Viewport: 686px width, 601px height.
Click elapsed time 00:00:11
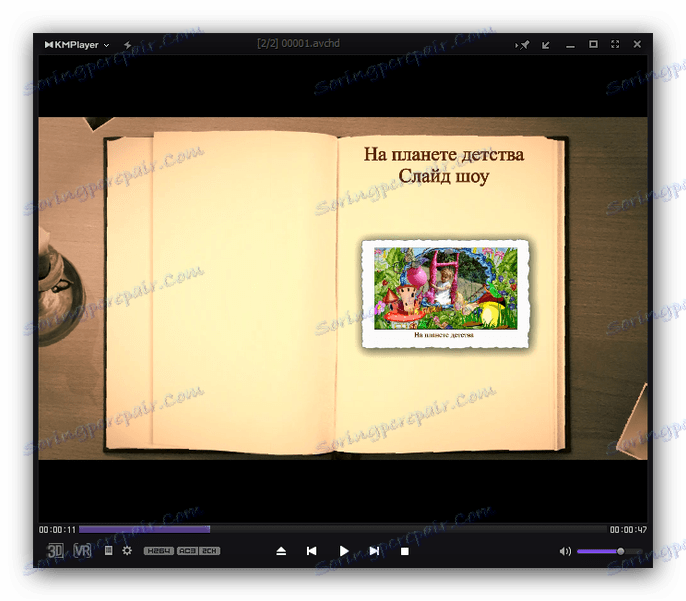[x=57, y=530]
